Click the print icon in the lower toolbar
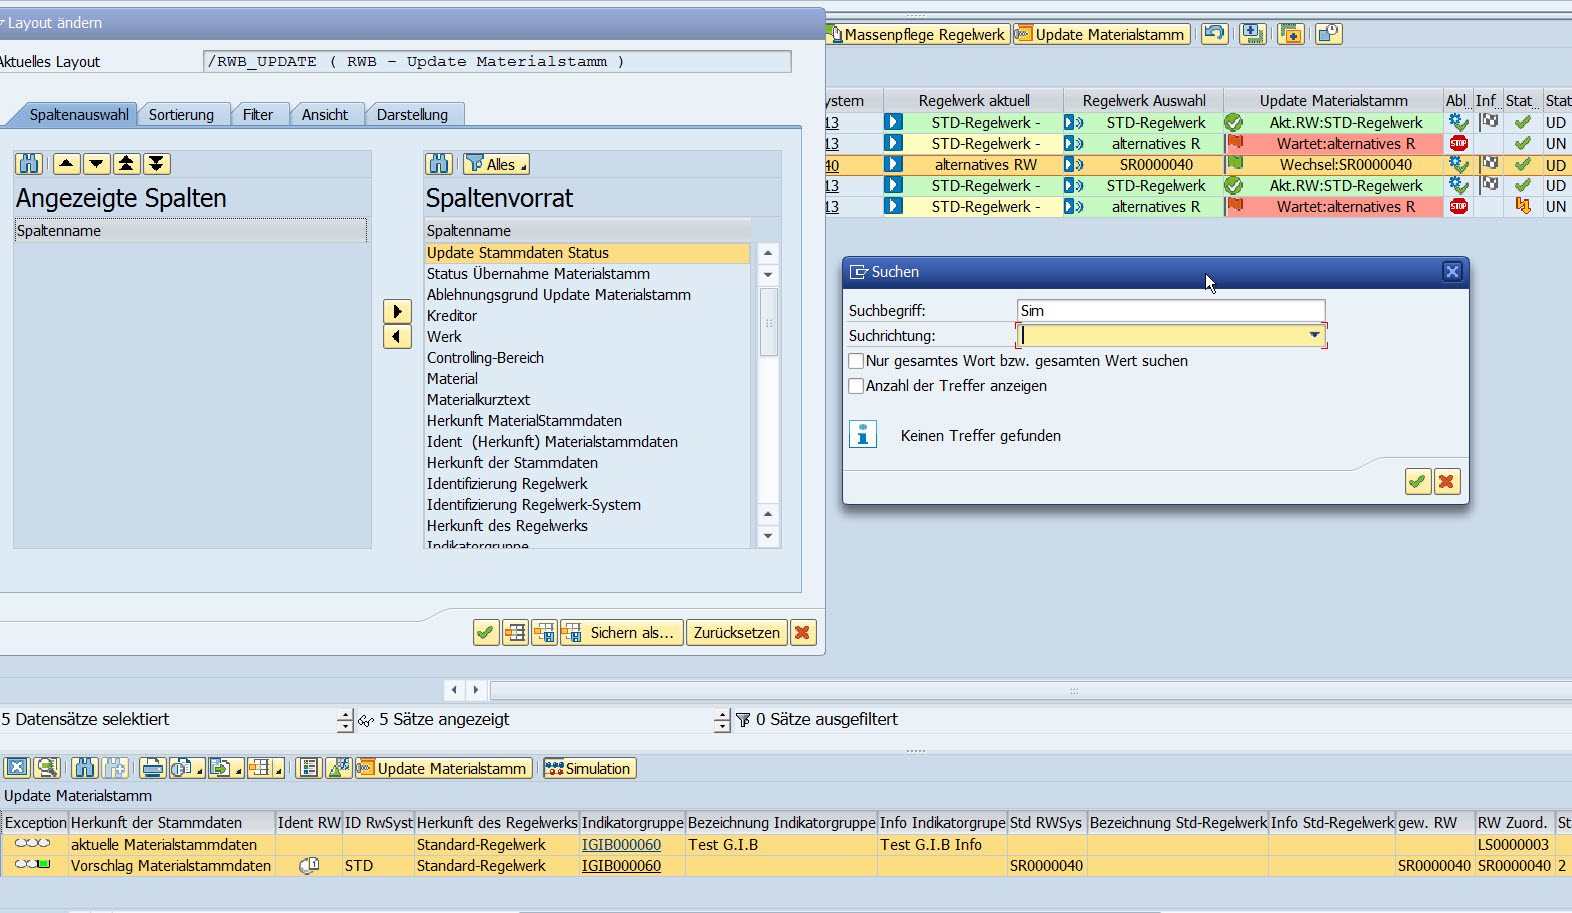This screenshot has height=913, width=1572. pyautogui.click(x=152, y=768)
